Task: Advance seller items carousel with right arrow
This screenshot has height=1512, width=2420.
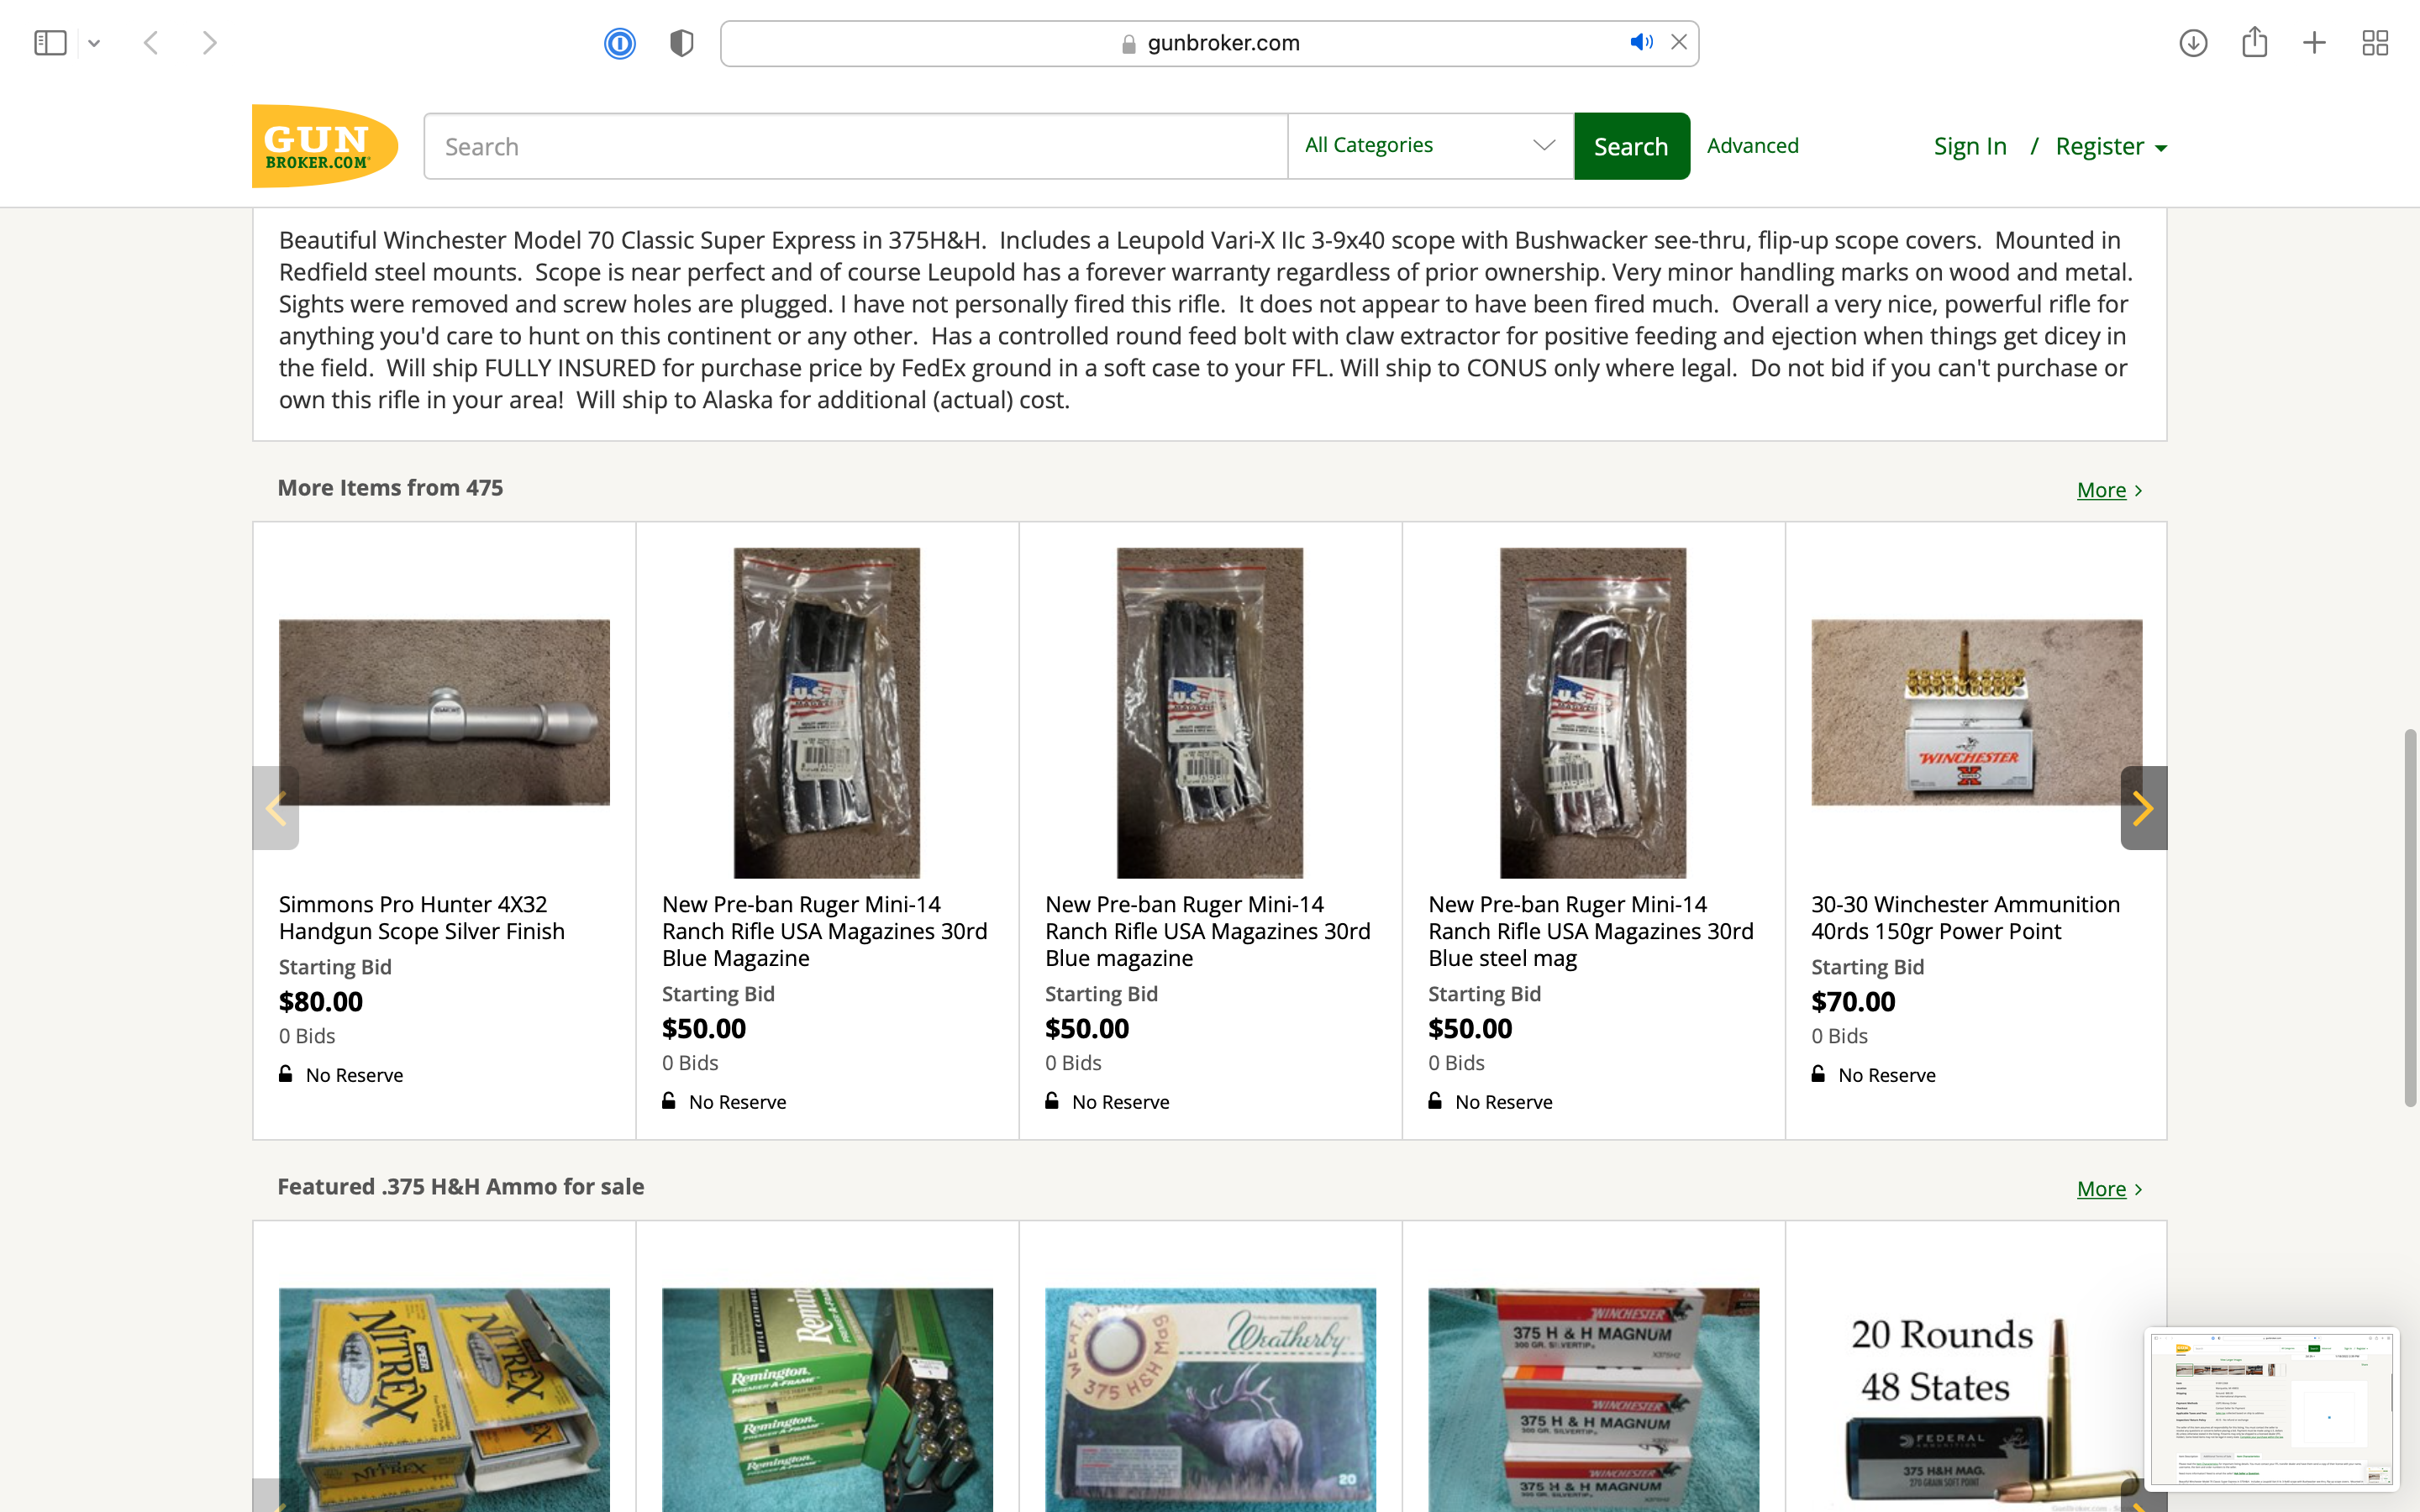Action: (x=2143, y=808)
